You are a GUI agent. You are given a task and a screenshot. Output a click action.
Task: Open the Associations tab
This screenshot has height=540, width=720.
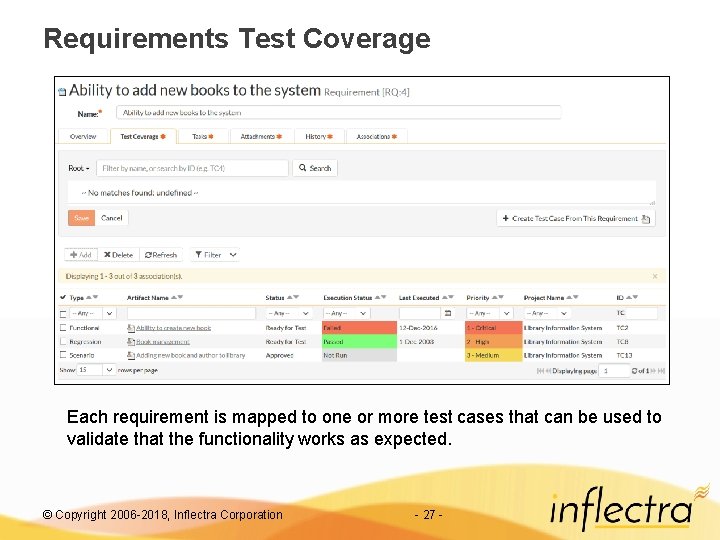[x=377, y=136]
